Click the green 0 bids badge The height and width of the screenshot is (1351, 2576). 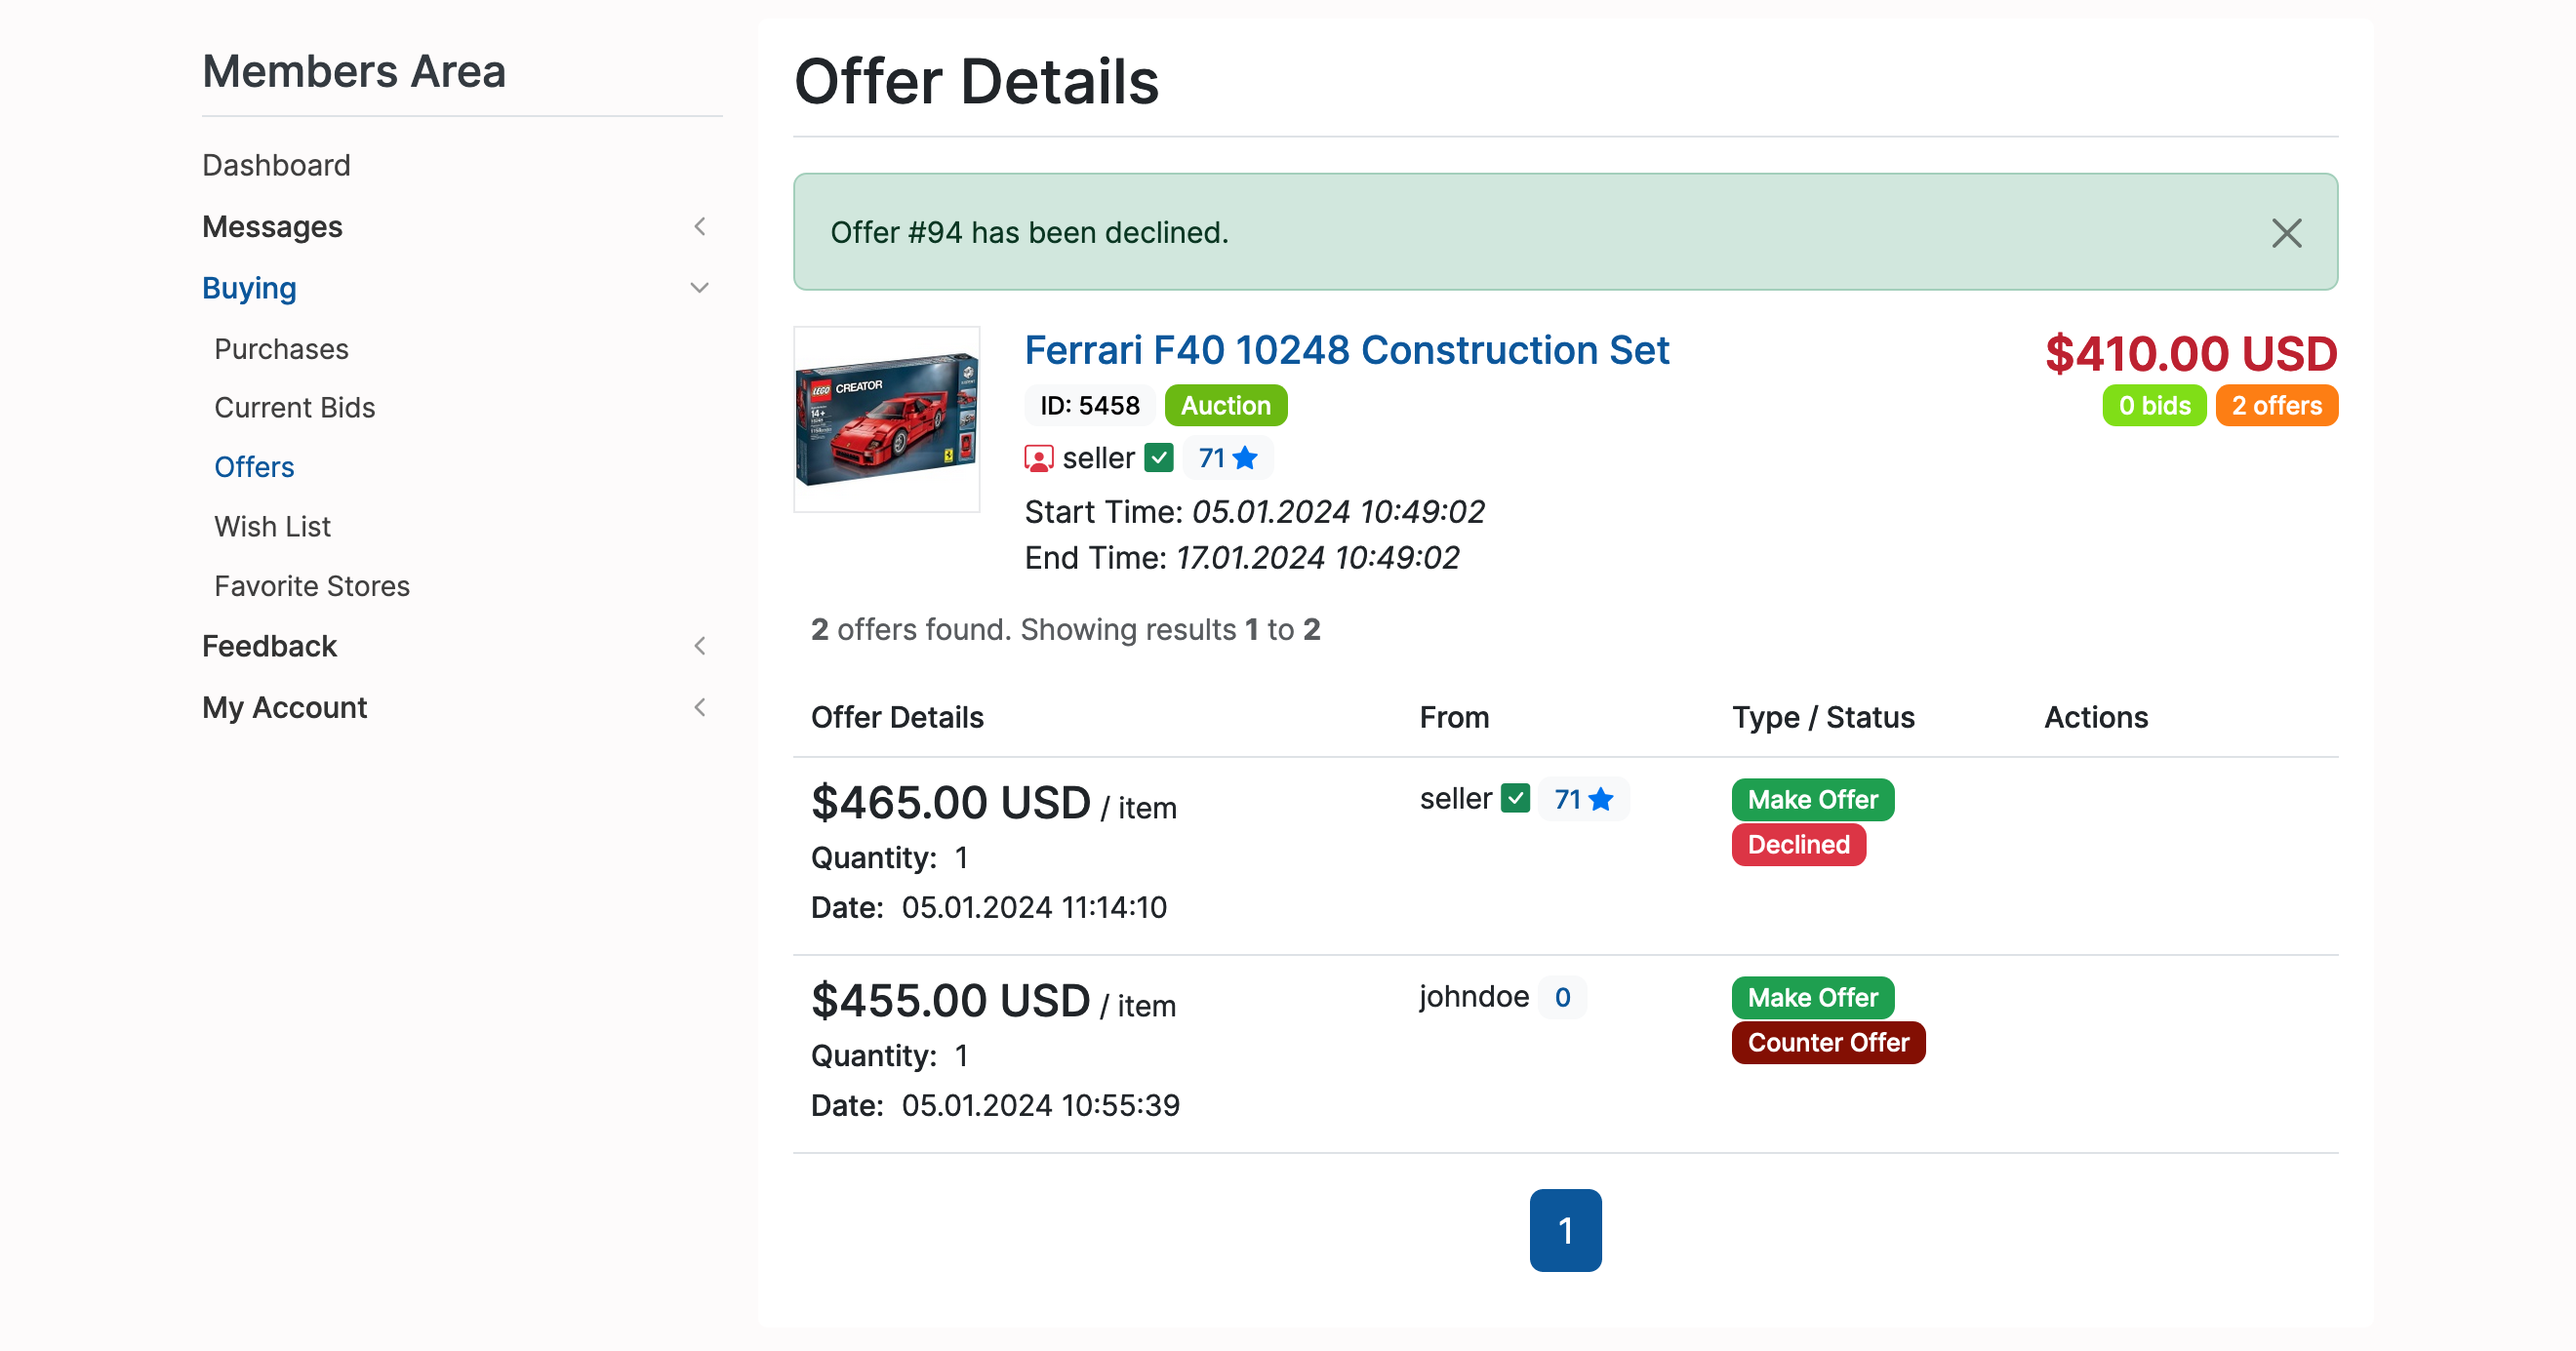click(x=2153, y=406)
